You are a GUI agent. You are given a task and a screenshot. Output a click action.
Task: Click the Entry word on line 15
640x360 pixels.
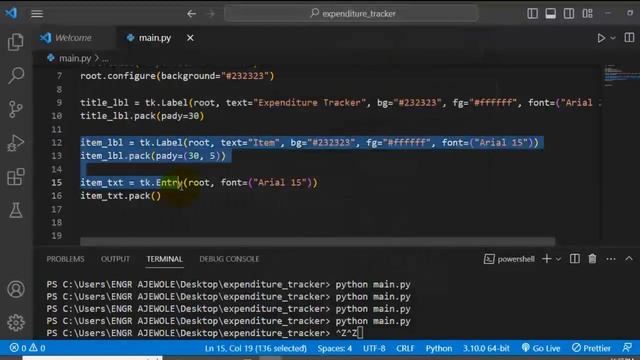click(169, 182)
